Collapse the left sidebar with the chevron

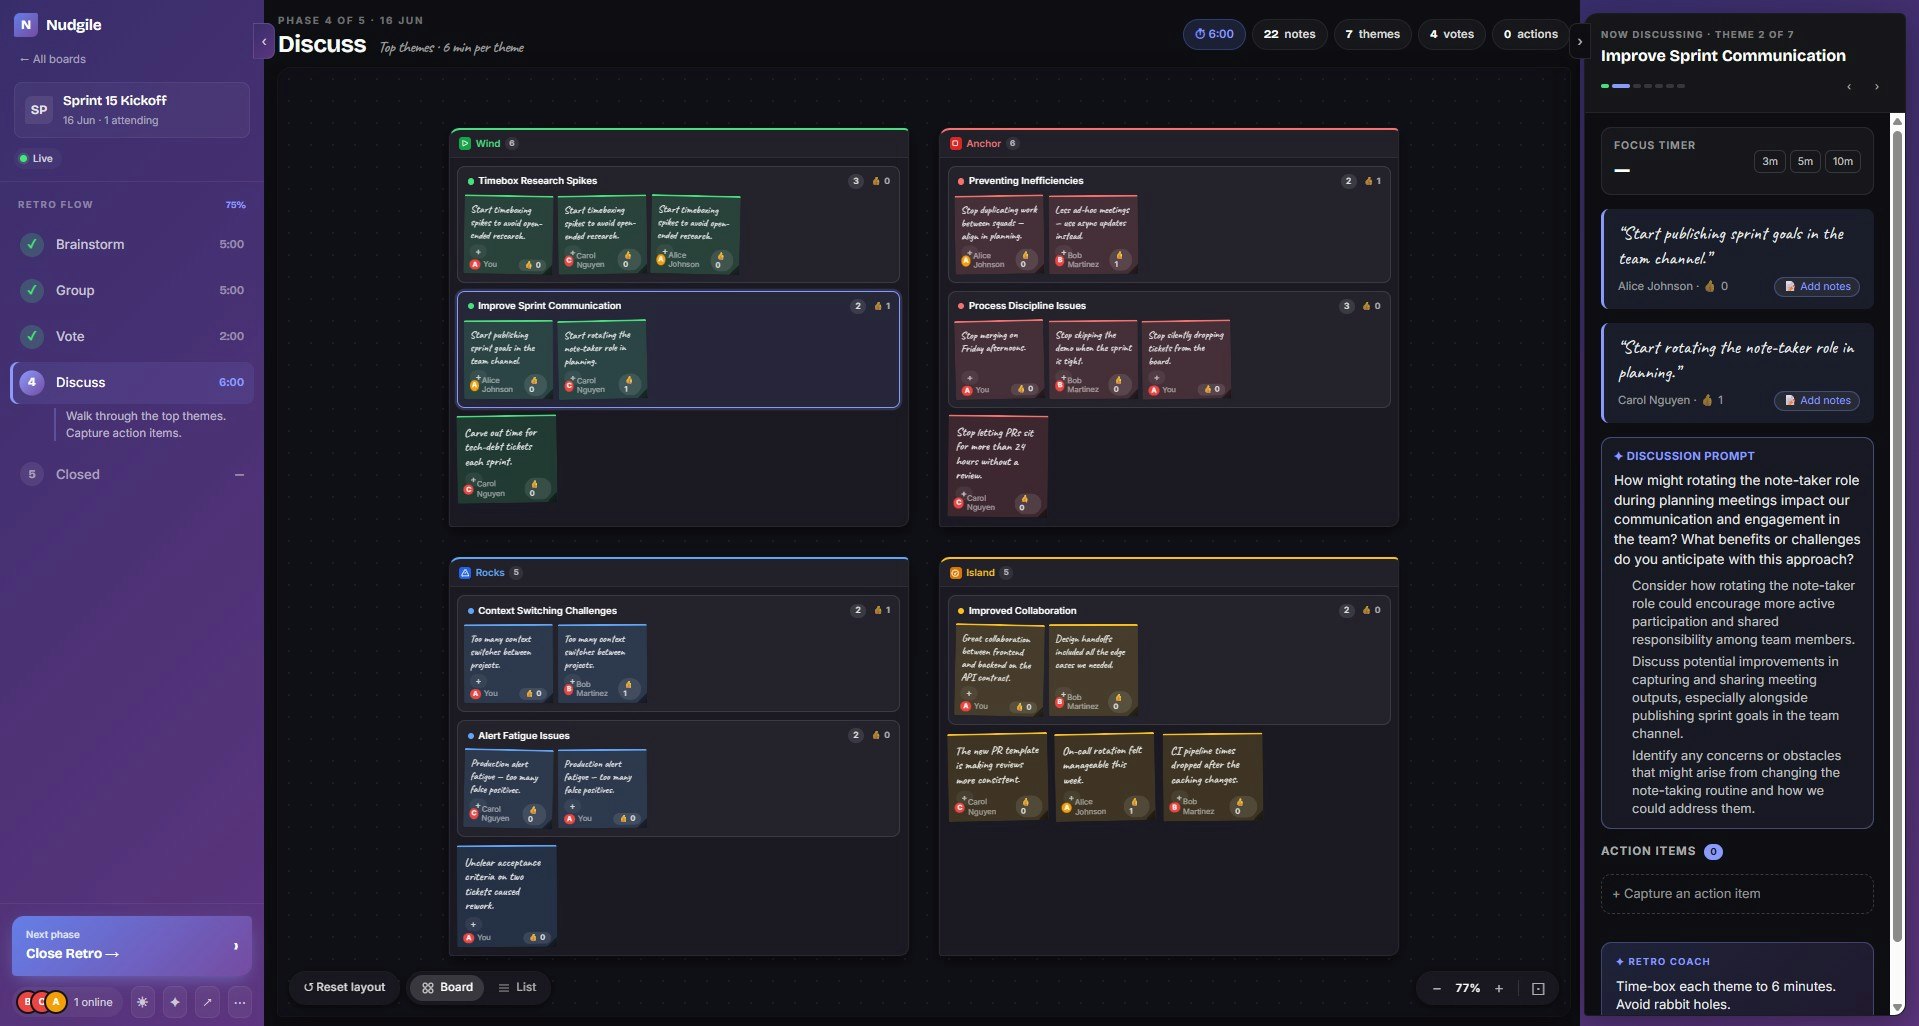[x=263, y=42]
